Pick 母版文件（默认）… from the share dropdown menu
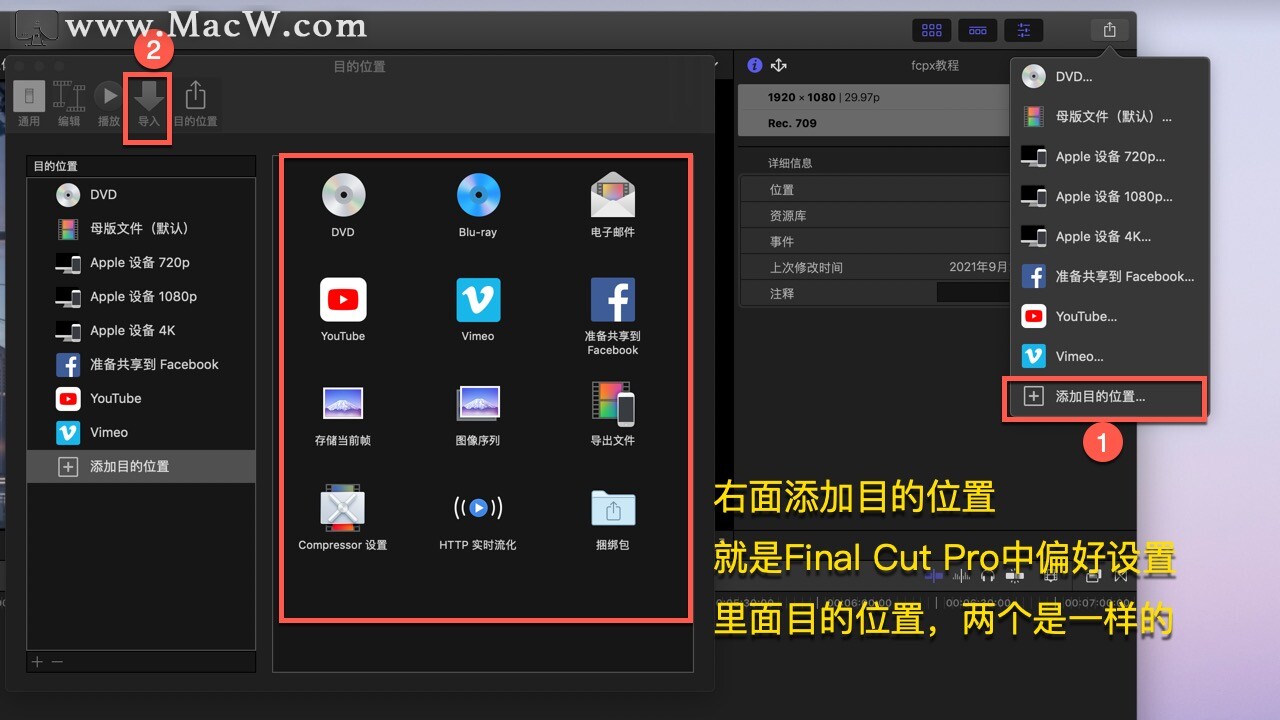This screenshot has width=1280, height=720. pyautogui.click(x=1108, y=117)
